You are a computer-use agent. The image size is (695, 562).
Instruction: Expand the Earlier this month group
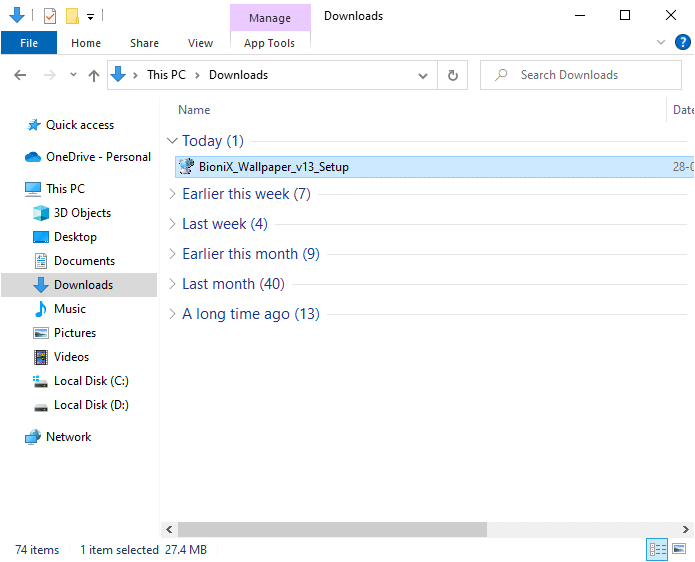[x=172, y=254]
